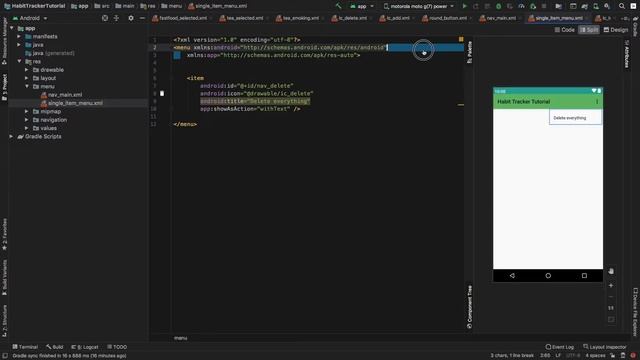The width and height of the screenshot is (640, 360).
Task: Zoom in preview with the plus icon
Action: pyautogui.click(x=611, y=285)
